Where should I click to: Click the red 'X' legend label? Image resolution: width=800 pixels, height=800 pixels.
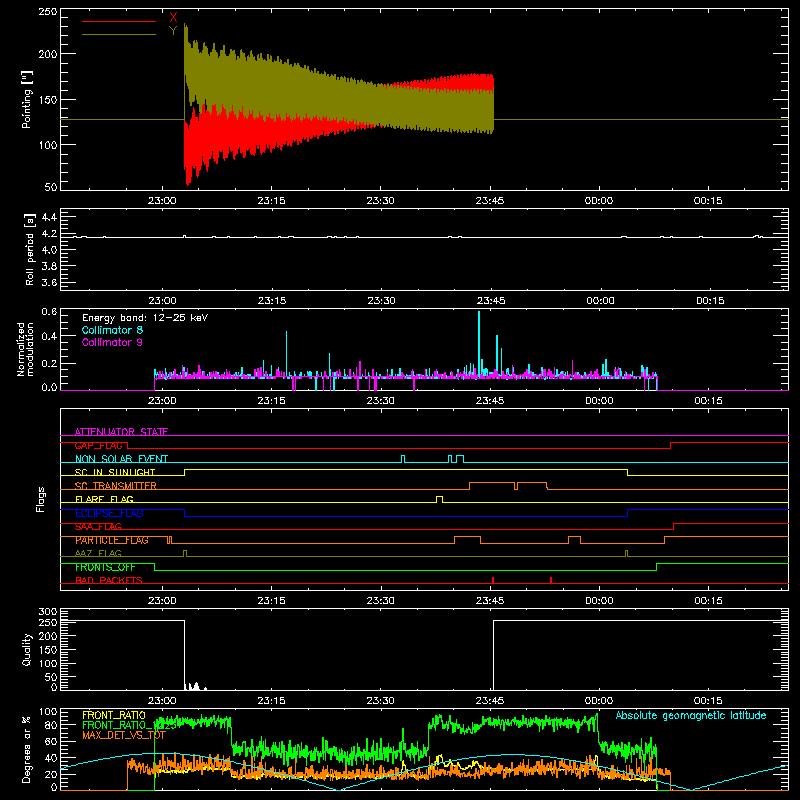point(173,18)
